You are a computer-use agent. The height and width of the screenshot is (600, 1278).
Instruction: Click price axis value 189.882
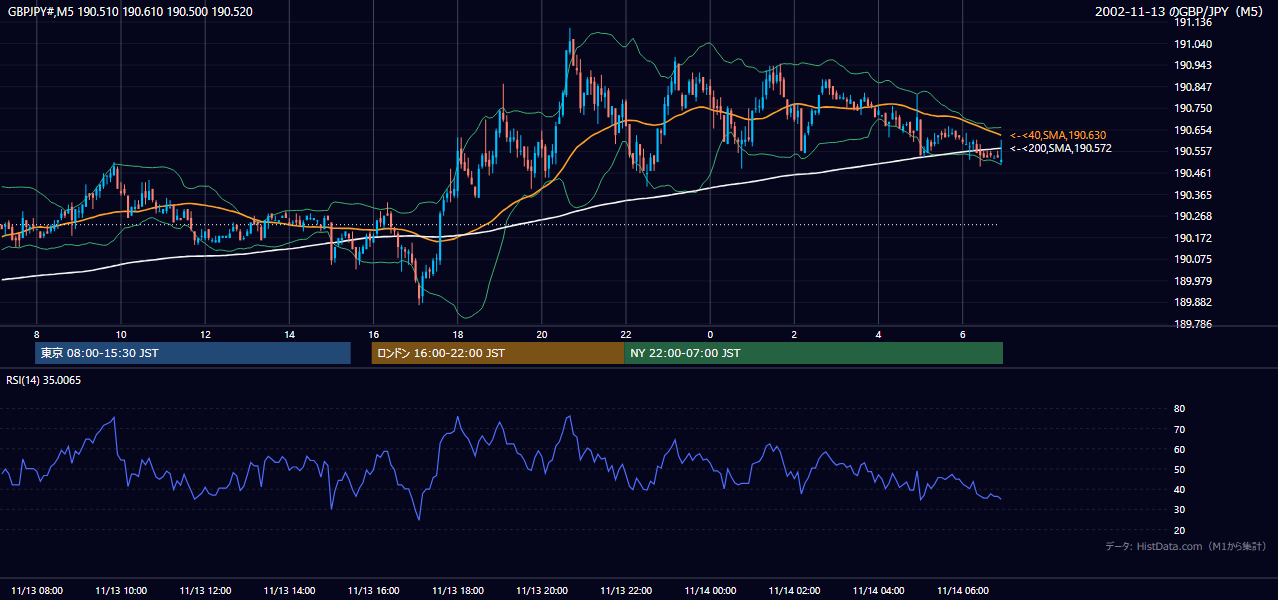(x=1193, y=302)
